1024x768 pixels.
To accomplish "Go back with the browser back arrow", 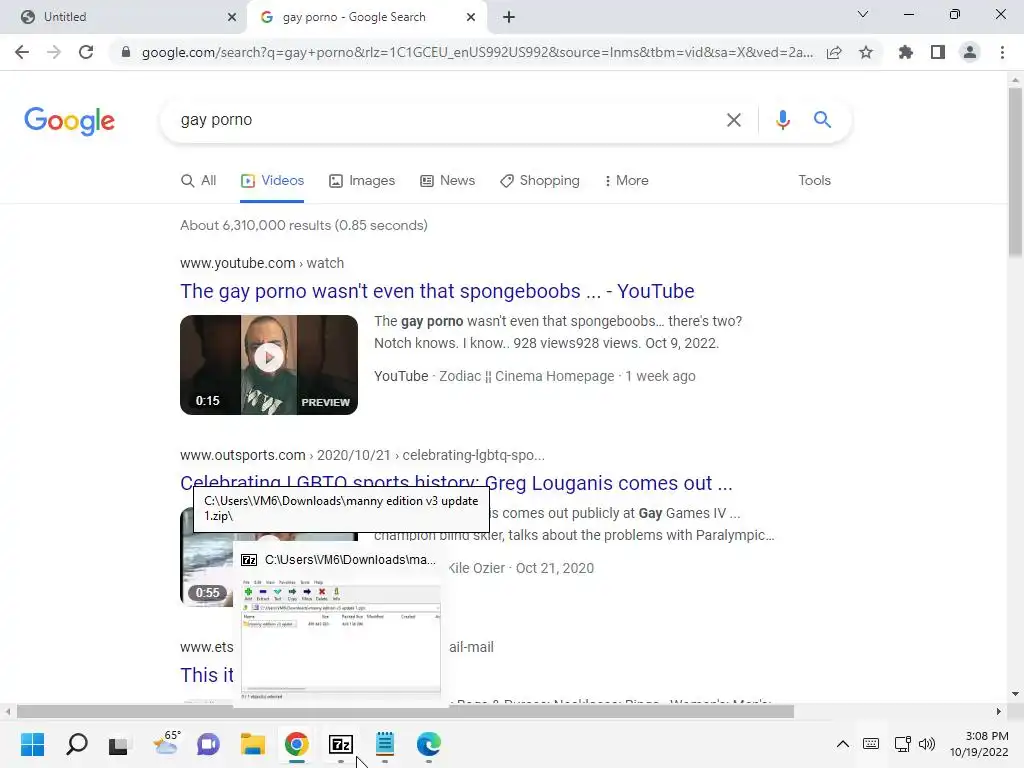I will pos(22,52).
